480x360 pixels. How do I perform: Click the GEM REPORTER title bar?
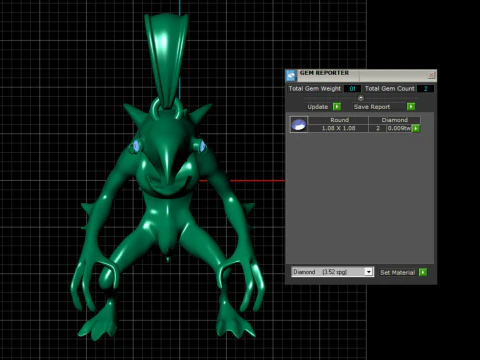(361, 76)
